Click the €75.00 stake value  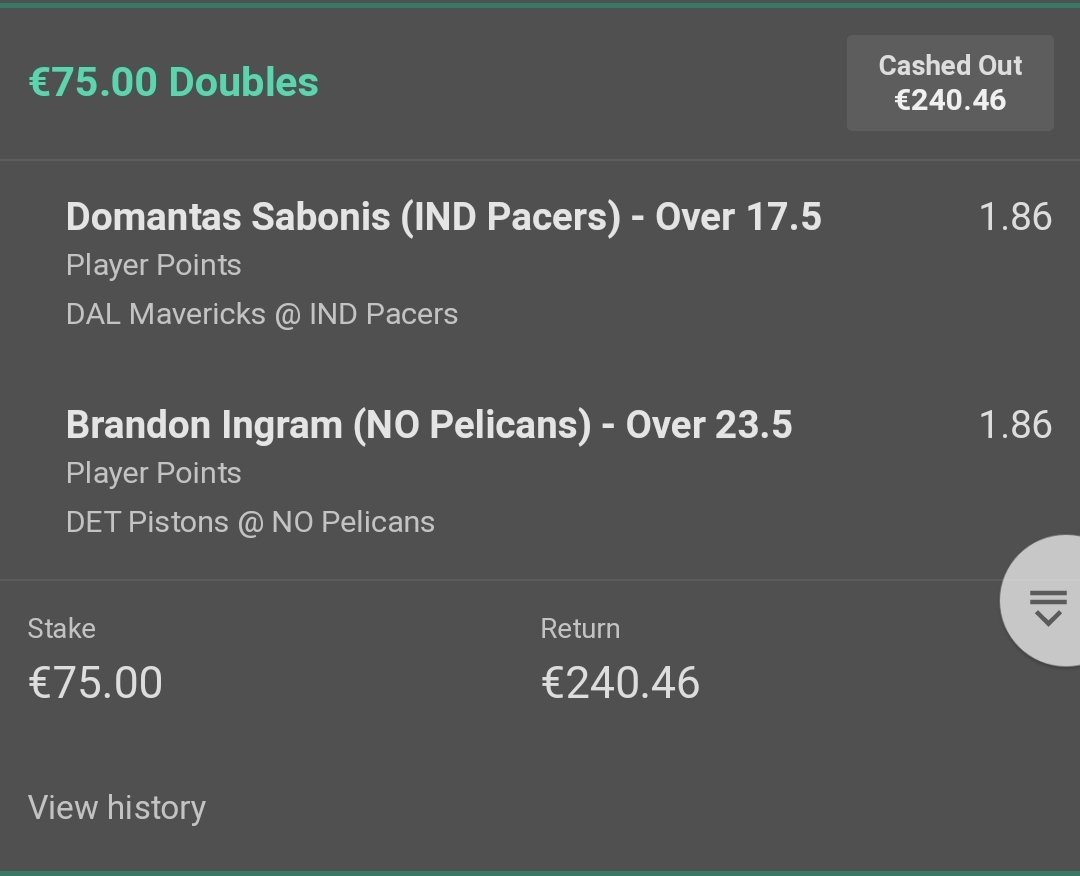coord(95,683)
